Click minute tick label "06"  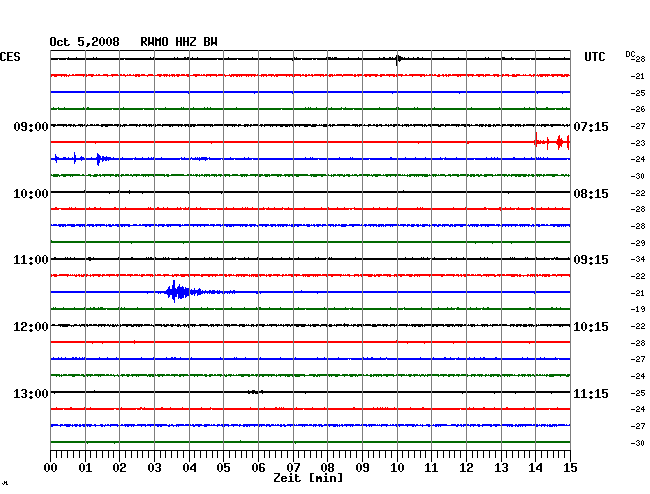pyautogui.click(x=258, y=468)
